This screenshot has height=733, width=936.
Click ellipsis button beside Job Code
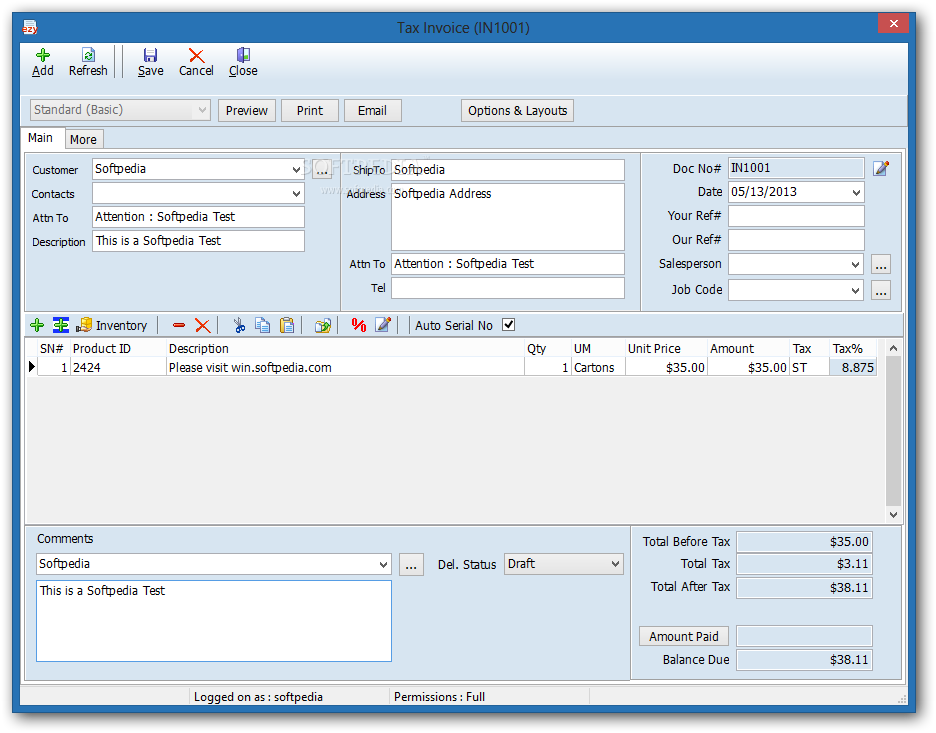click(881, 291)
